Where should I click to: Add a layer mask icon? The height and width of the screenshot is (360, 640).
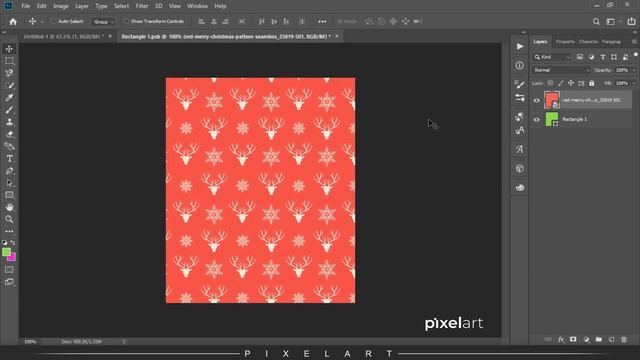[573, 340]
